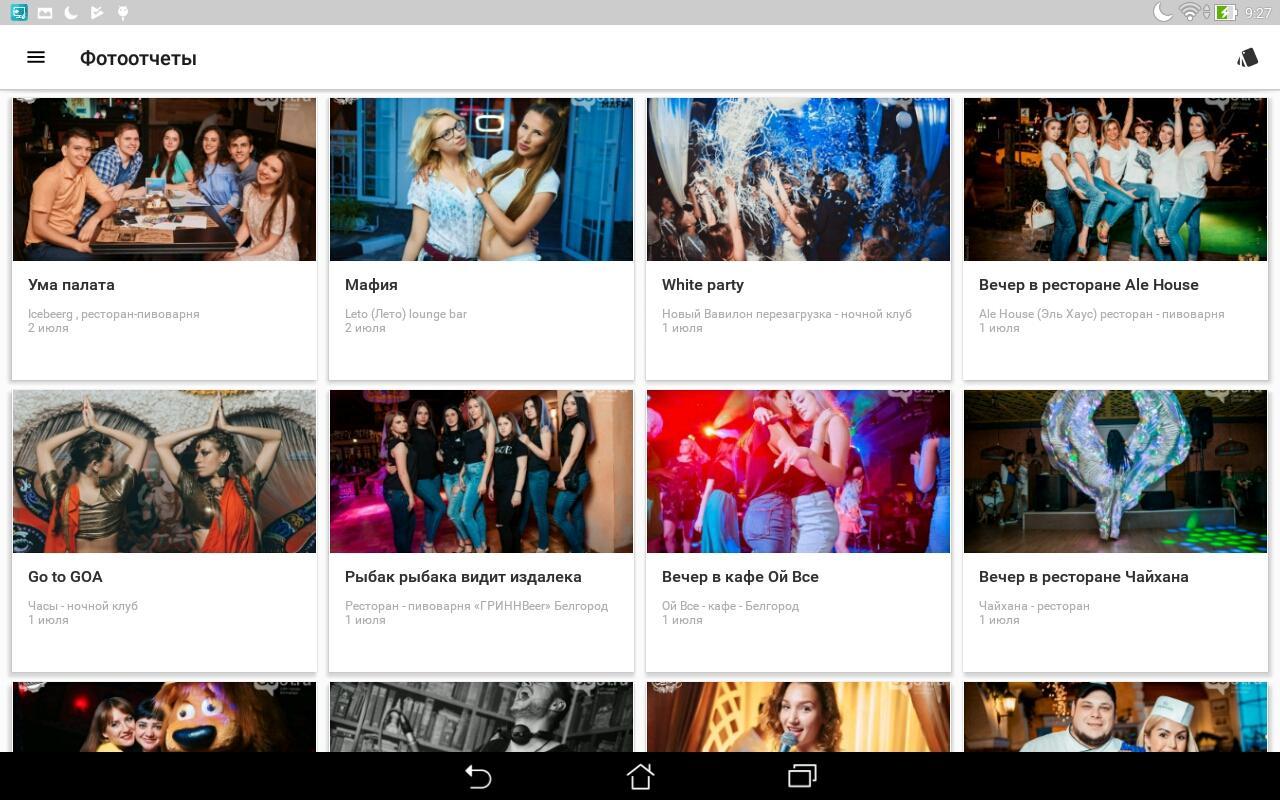Tap venue Новый Вавилон перезагрузка - ночной клуб
This screenshot has height=800, width=1280.
tap(786, 314)
